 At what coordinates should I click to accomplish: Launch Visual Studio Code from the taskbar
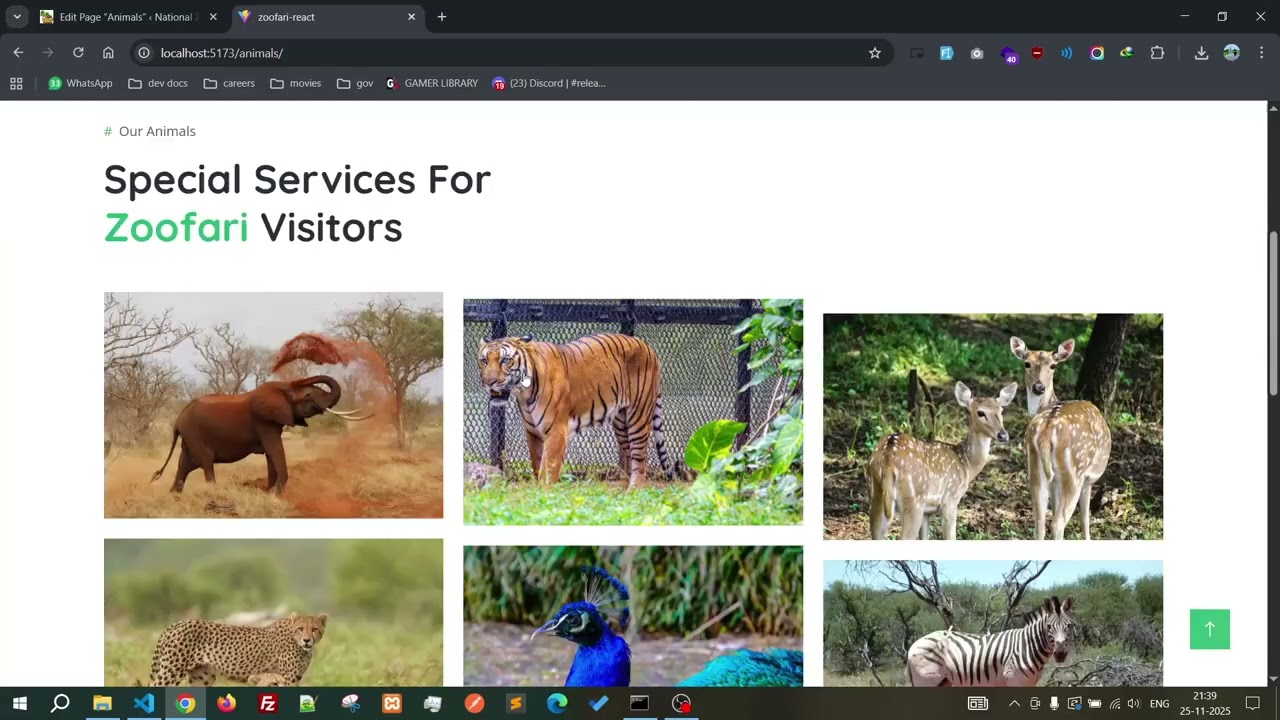[143, 703]
